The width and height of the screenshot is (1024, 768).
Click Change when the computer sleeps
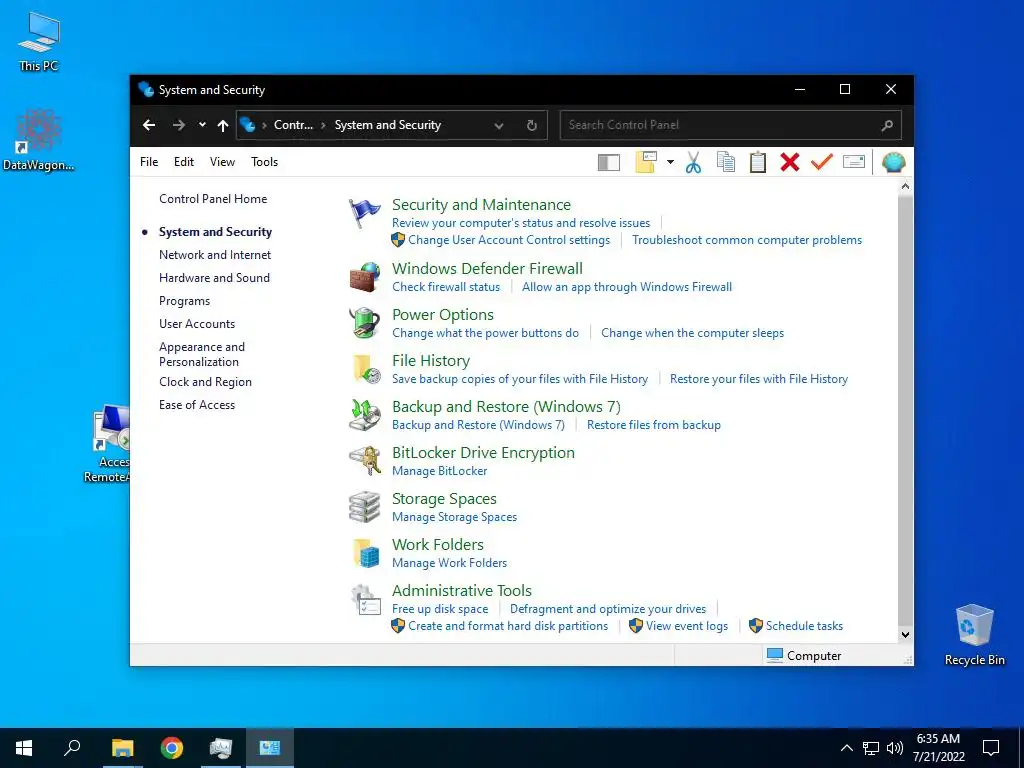coord(692,333)
